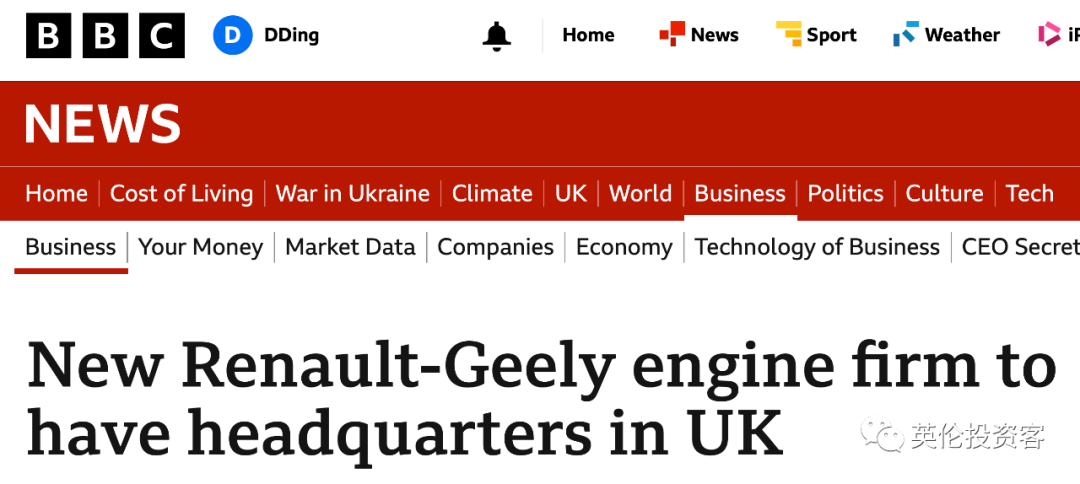1080x484 pixels.
Task: Switch to Market Data sub-tab
Action: point(350,247)
